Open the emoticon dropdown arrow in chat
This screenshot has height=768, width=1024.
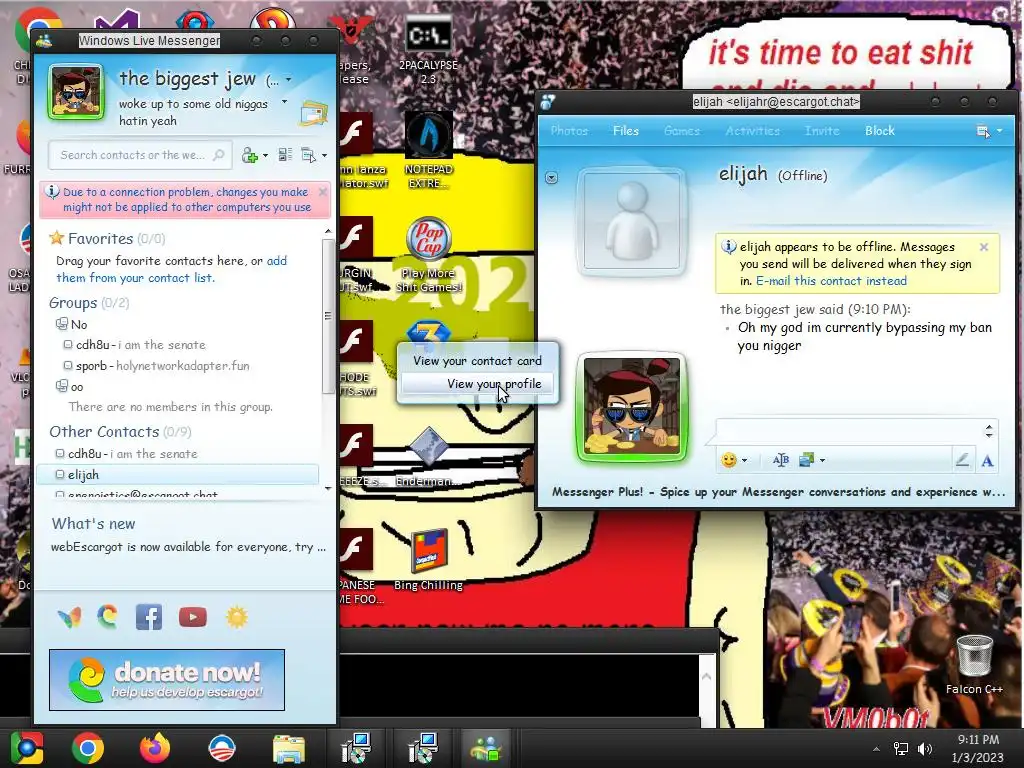pyautogui.click(x=744, y=460)
